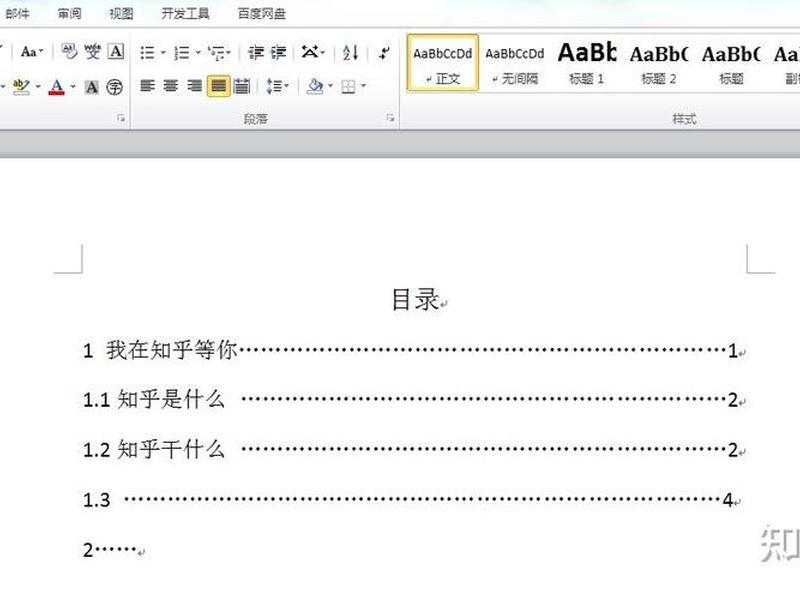800x600 pixels.
Task: Switch to the 视图 tab
Action: 121,13
